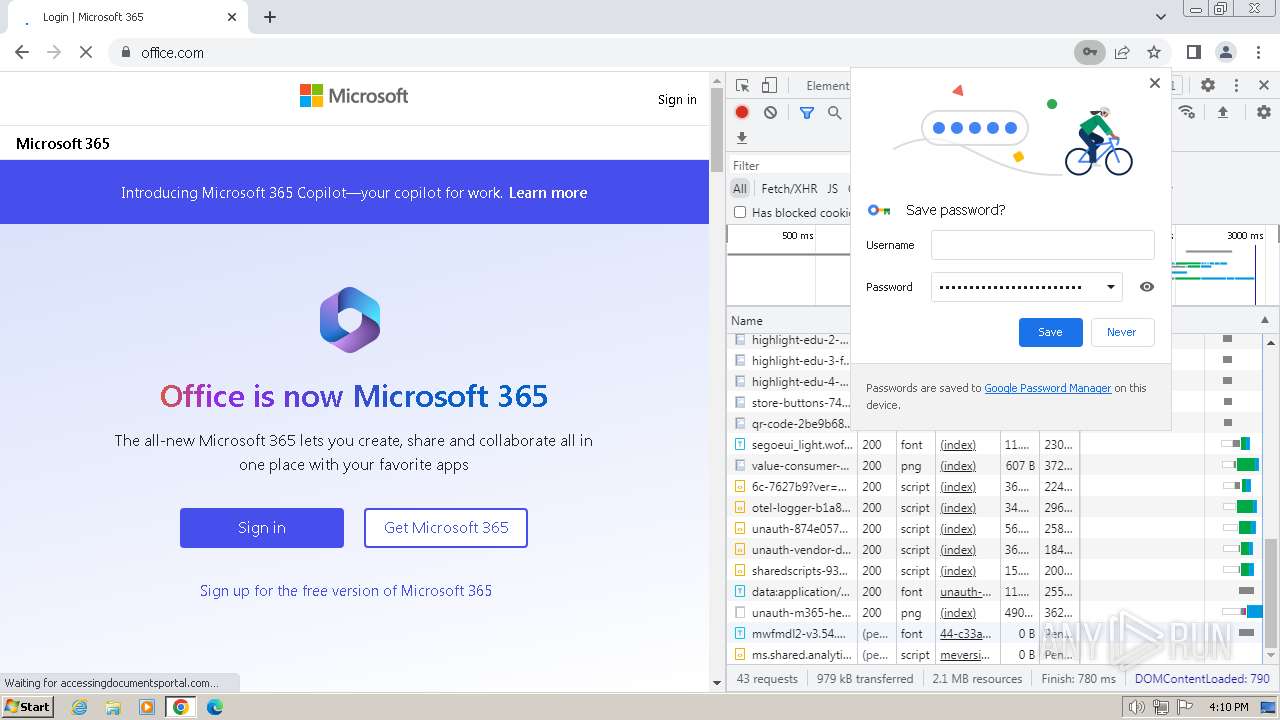The width and height of the screenshot is (1280, 720).
Task: Click the Learn more banner link
Action: tap(548, 193)
